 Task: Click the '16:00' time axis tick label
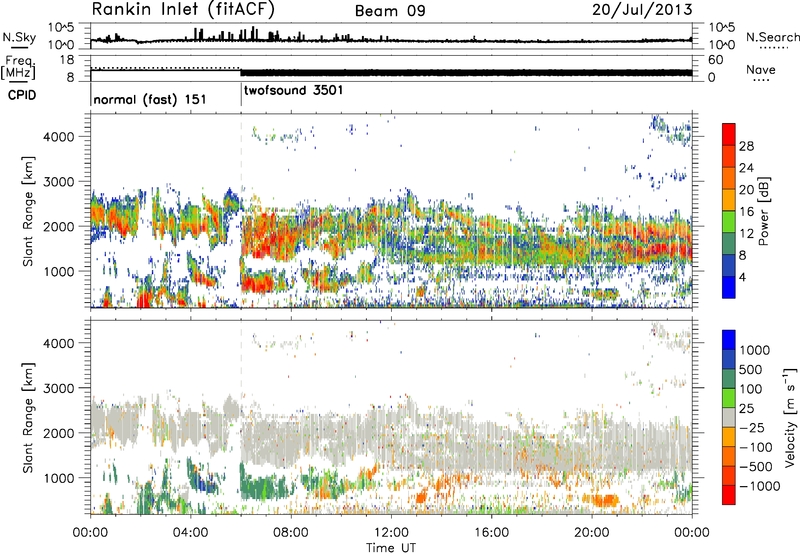(x=491, y=533)
